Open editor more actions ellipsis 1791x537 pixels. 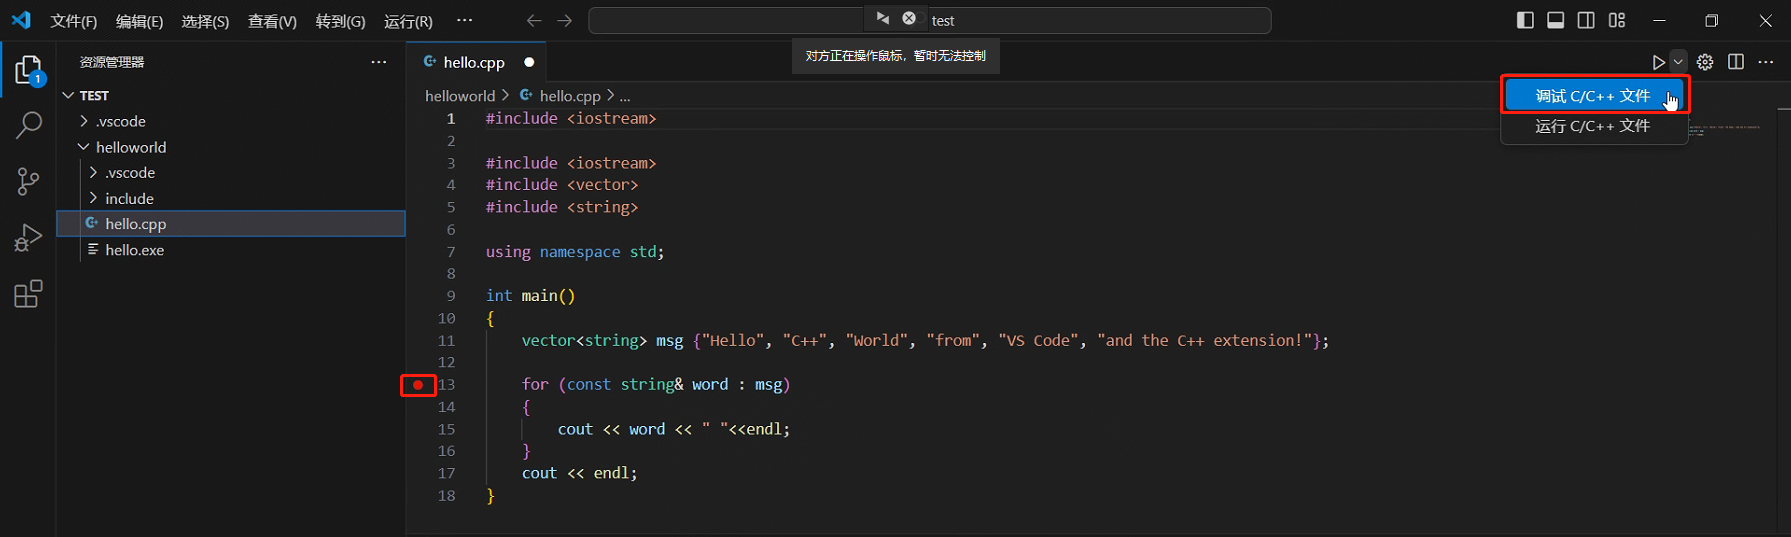point(1766,62)
